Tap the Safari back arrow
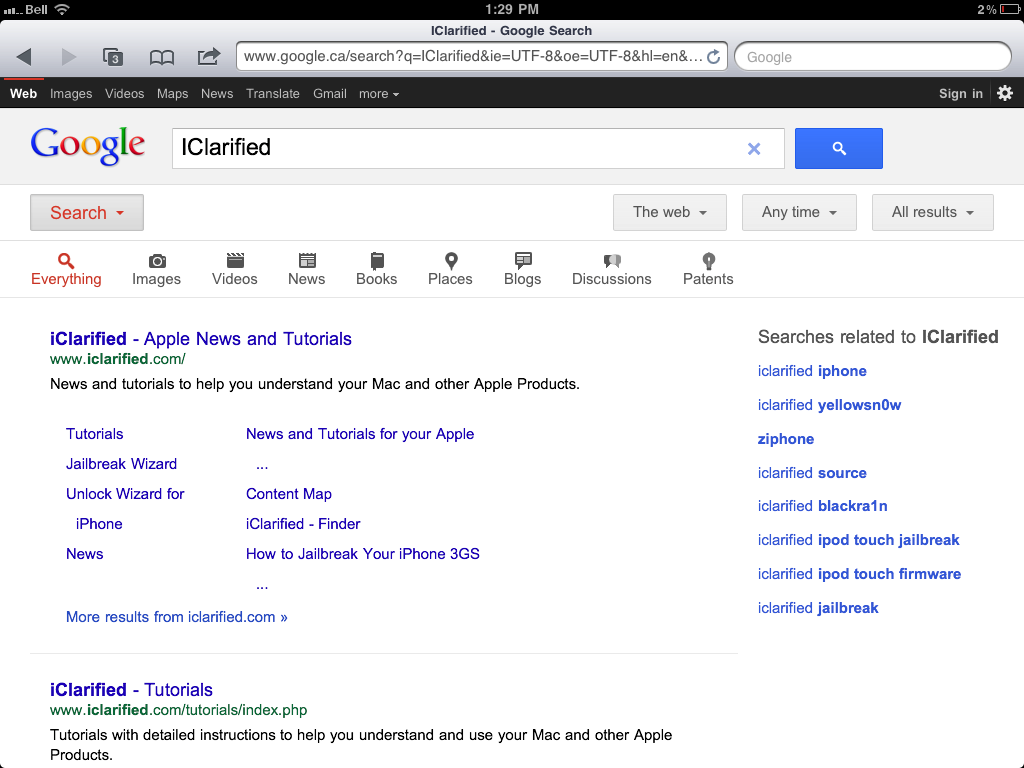The height and width of the screenshot is (768, 1024). click(x=24, y=57)
